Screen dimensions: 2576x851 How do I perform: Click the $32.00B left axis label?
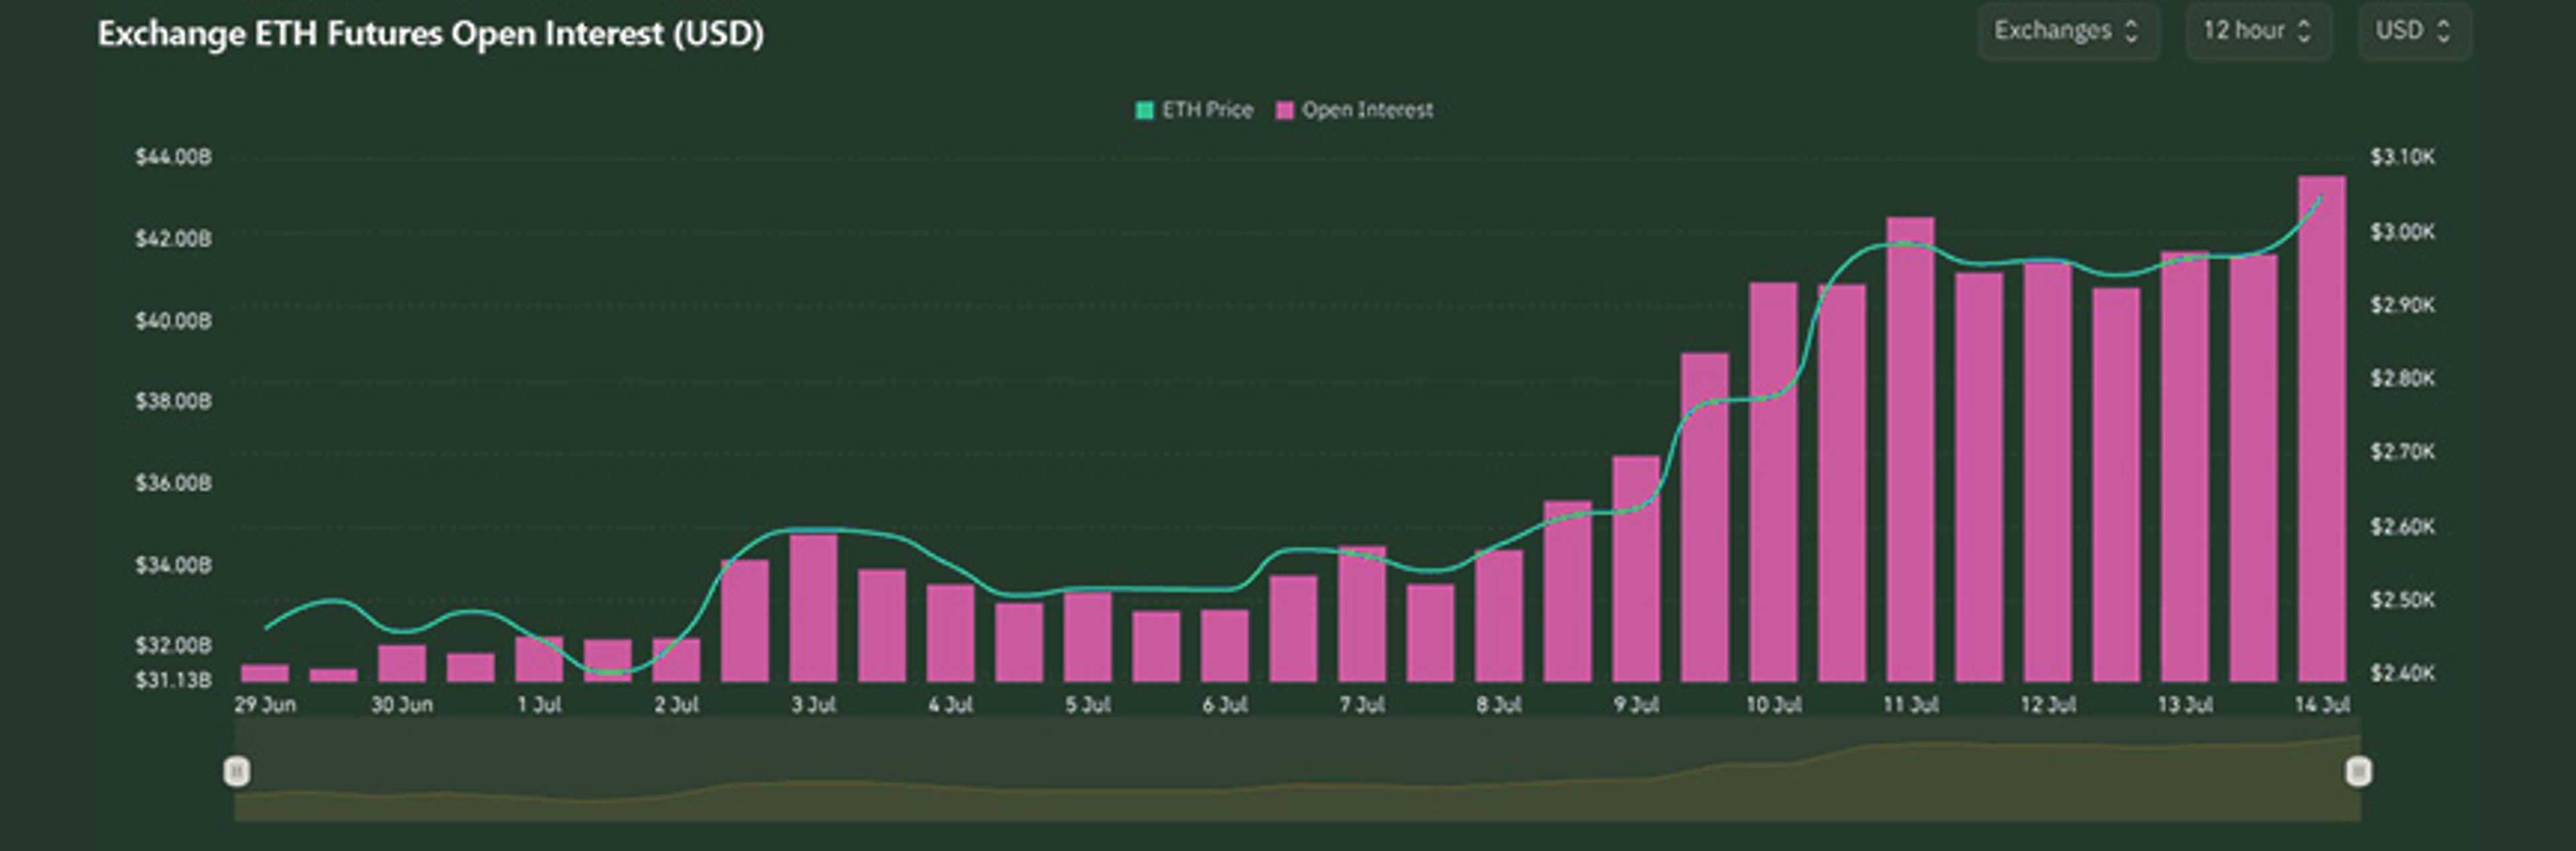click(174, 645)
